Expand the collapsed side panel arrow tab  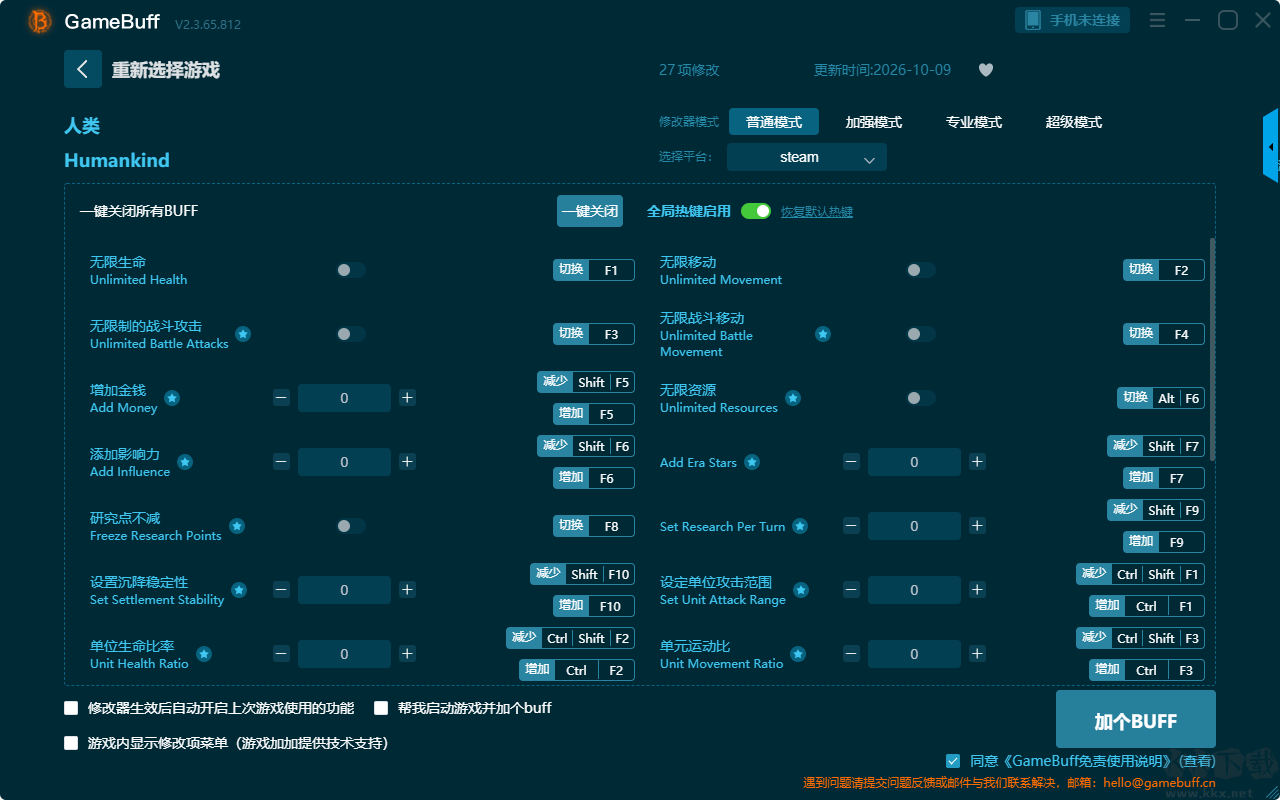(x=1271, y=146)
